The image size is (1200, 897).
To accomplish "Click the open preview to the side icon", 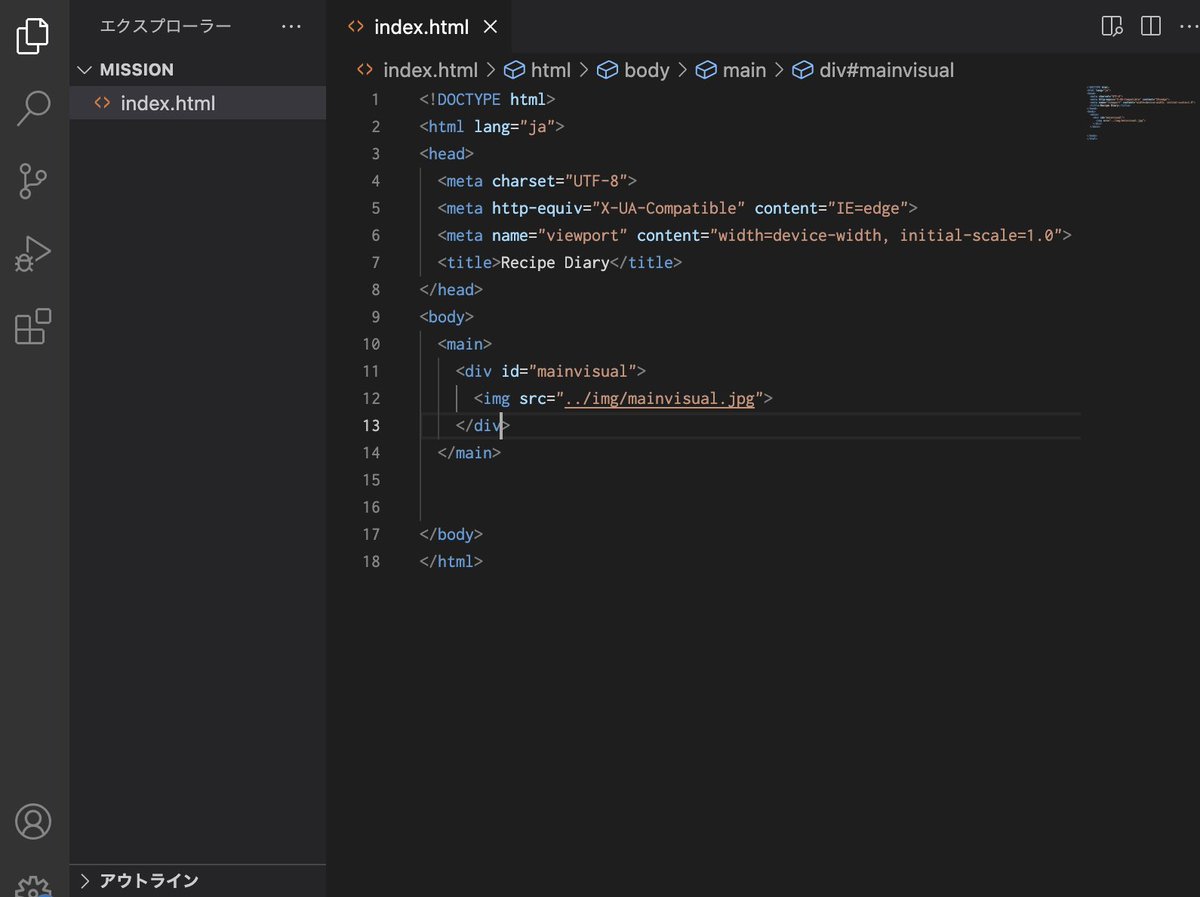I will [x=1112, y=27].
